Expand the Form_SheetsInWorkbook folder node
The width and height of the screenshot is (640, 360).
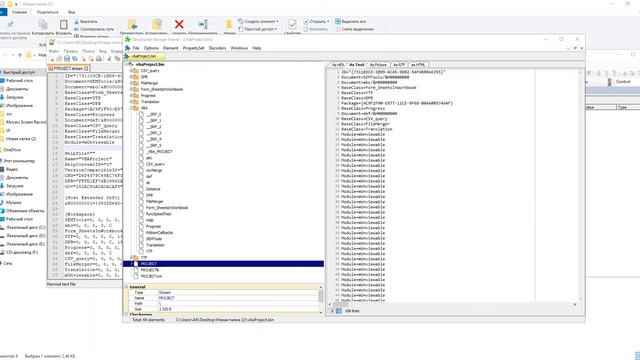pyautogui.click(x=131, y=89)
